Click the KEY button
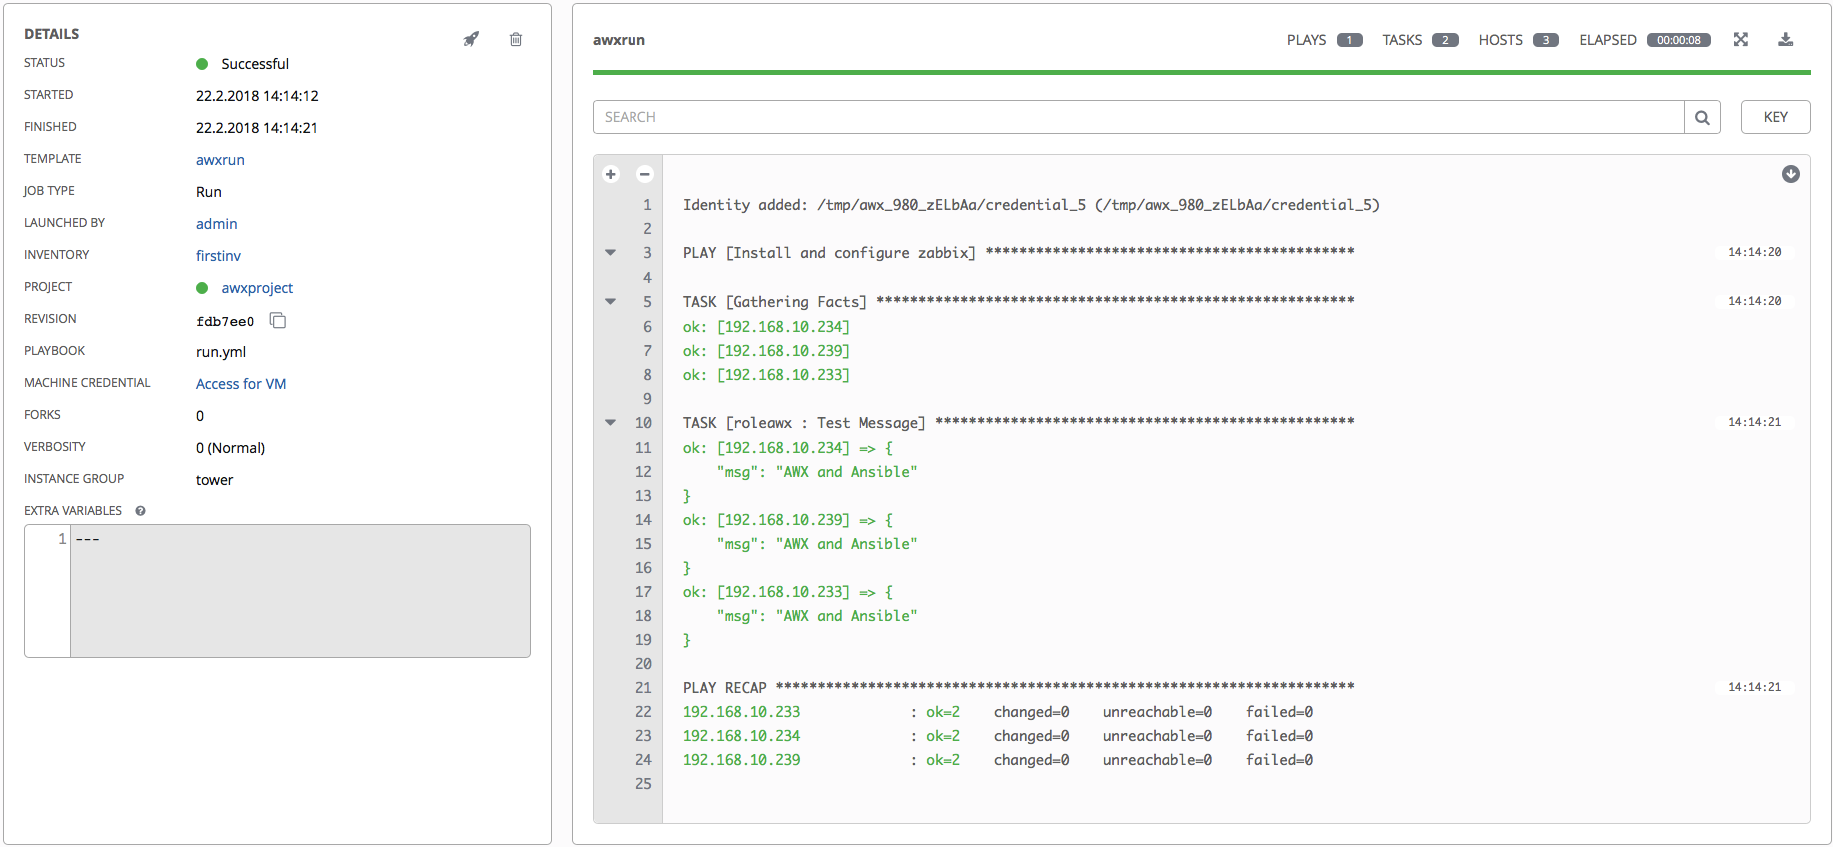This screenshot has width=1833, height=847. (x=1775, y=117)
